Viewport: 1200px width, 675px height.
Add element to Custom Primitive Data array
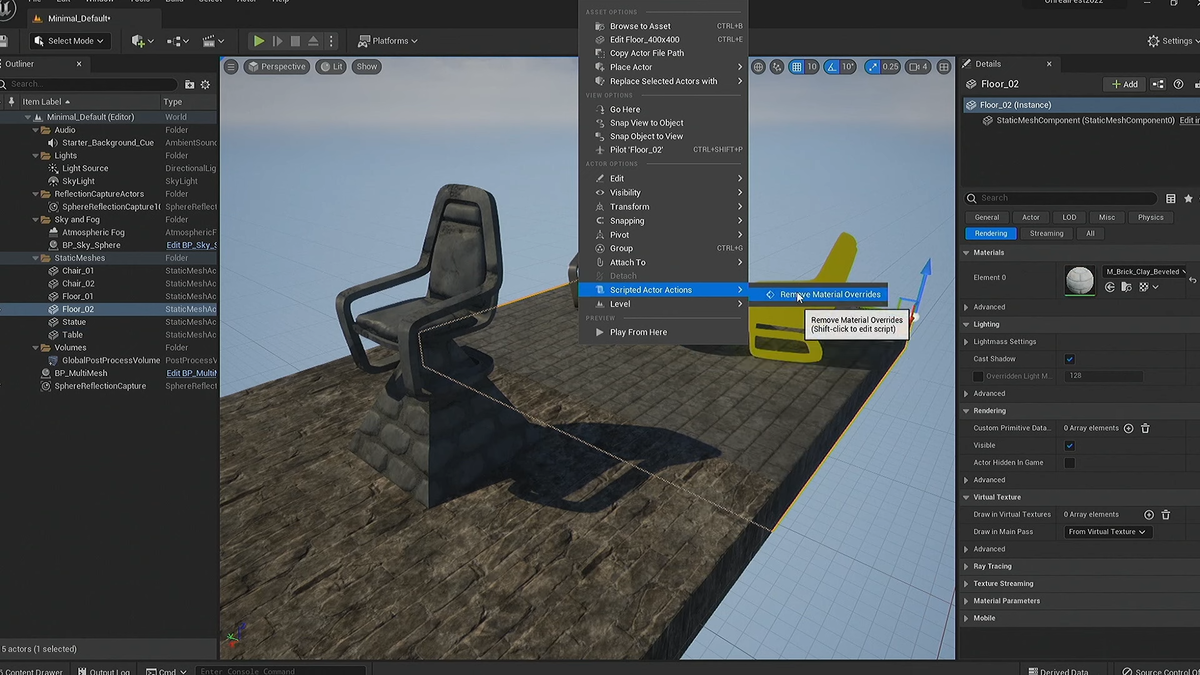coord(1128,428)
